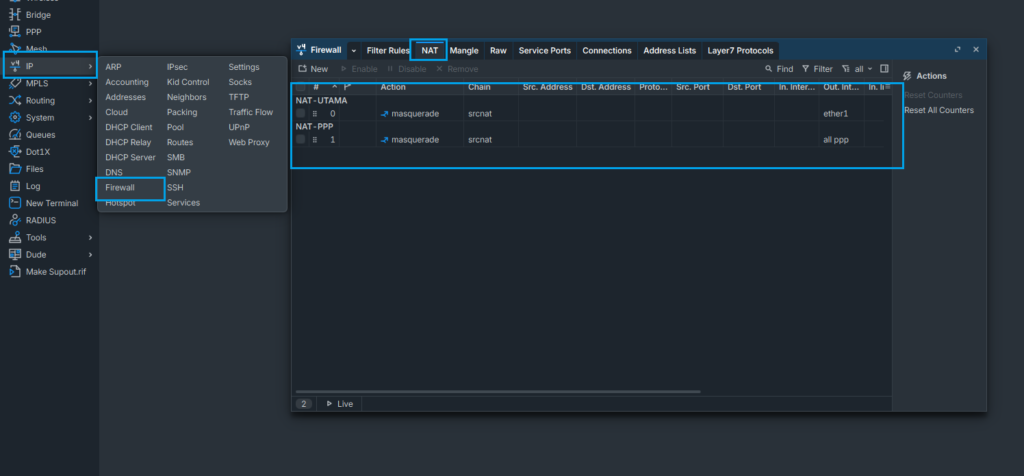This screenshot has width=1024, height=476.
Task: Switch to the Mangle tab
Action: coord(464,50)
